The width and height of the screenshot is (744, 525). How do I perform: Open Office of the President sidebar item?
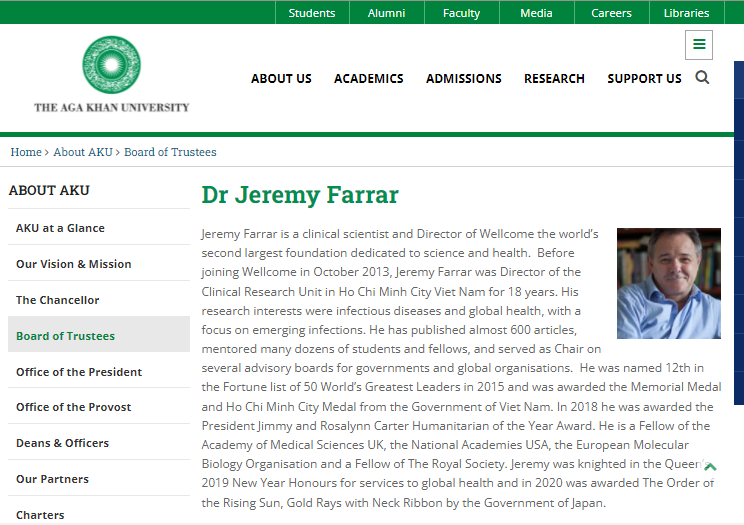pyautogui.click(x=99, y=372)
